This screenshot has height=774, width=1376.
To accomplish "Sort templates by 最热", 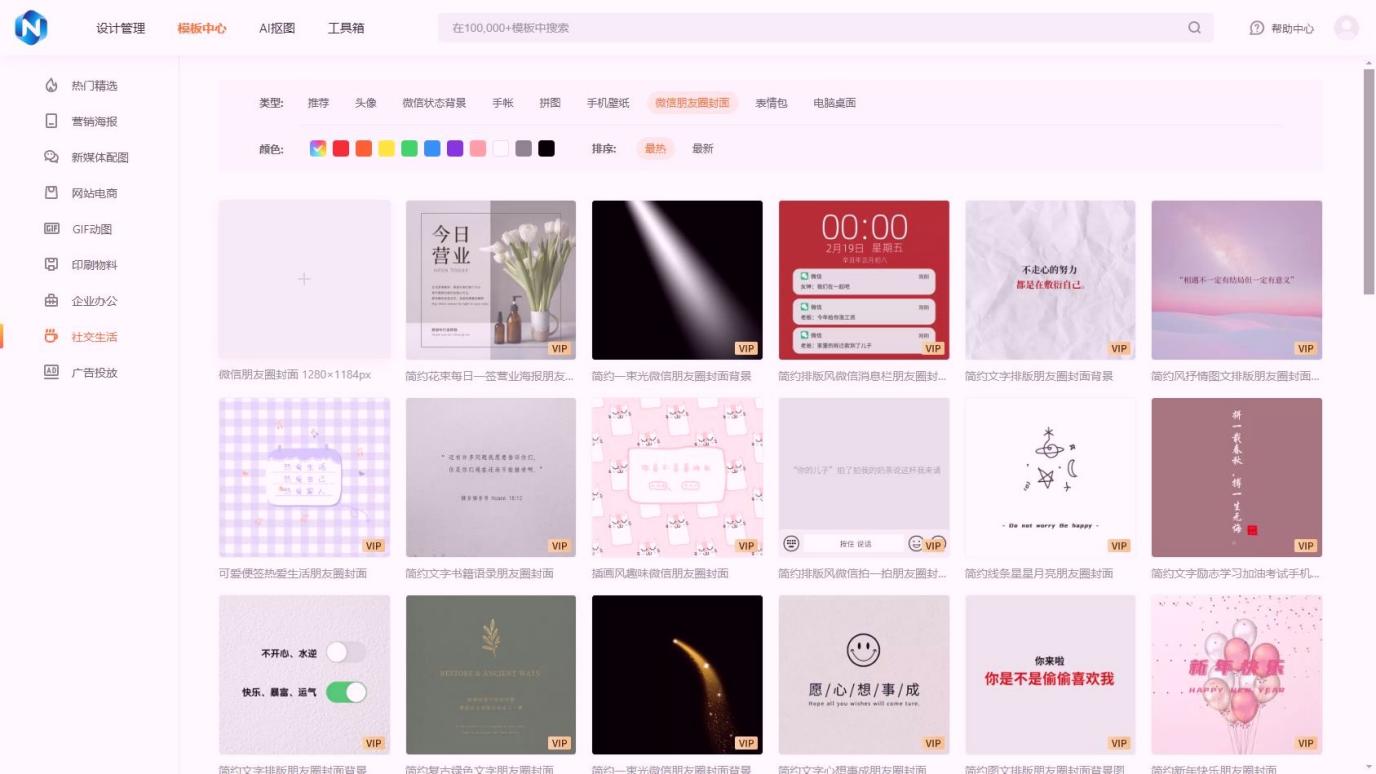I will [x=655, y=149].
